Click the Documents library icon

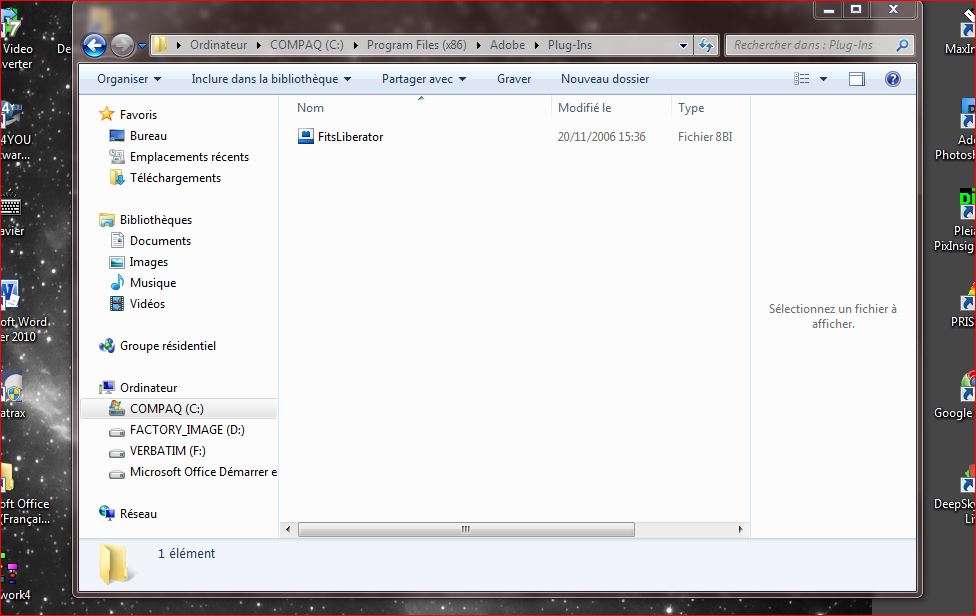pyautogui.click(x=117, y=240)
